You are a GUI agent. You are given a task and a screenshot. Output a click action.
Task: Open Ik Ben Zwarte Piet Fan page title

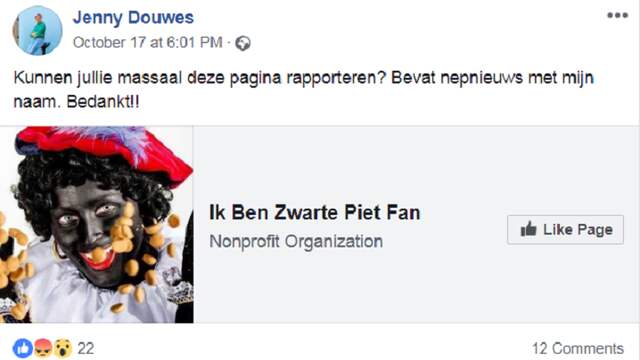point(315,213)
